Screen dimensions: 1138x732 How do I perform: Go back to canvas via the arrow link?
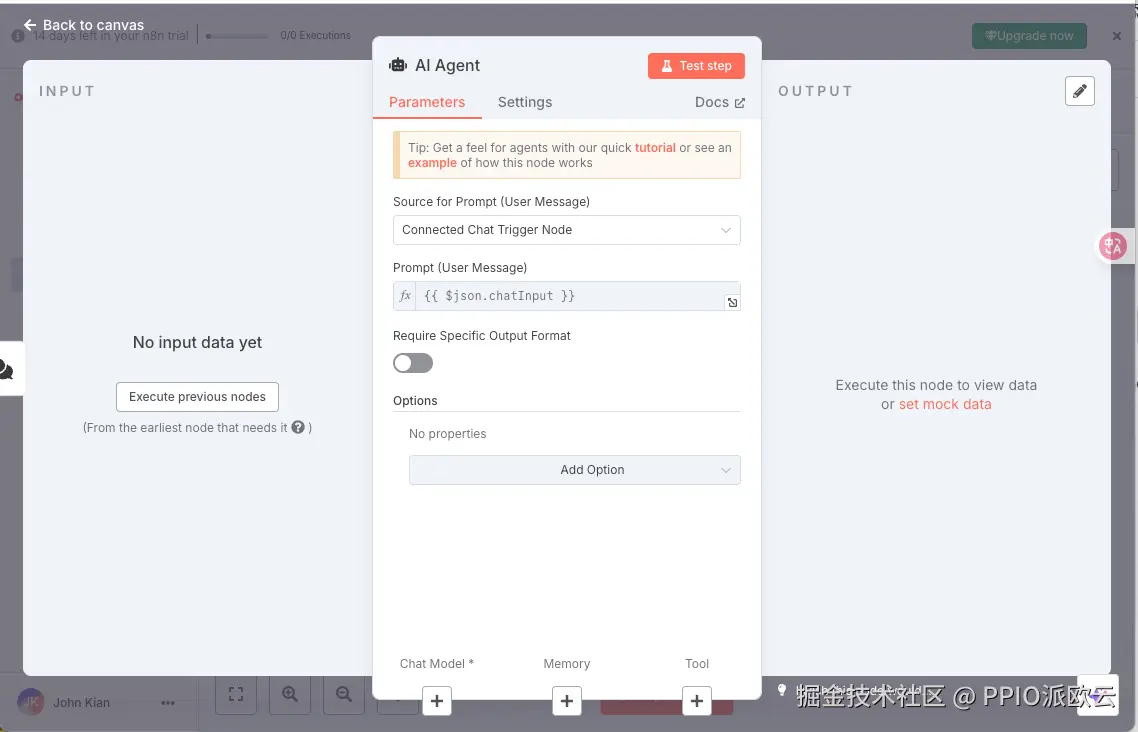(83, 25)
